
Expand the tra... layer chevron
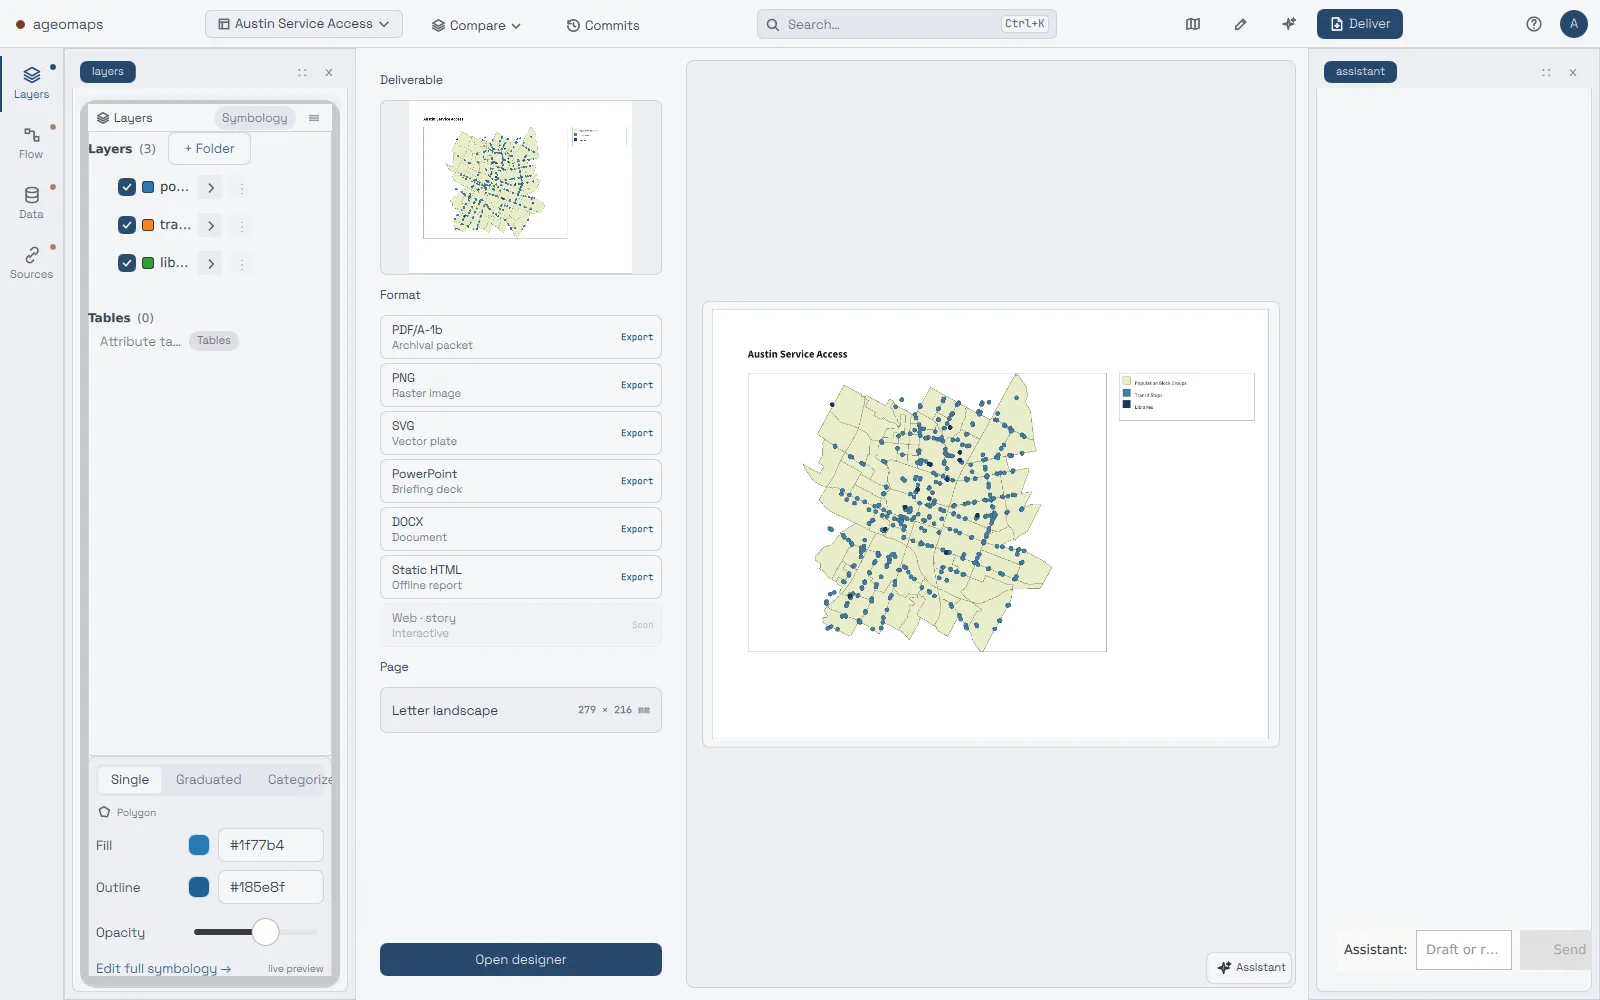pyautogui.click(x=210, y=226)
